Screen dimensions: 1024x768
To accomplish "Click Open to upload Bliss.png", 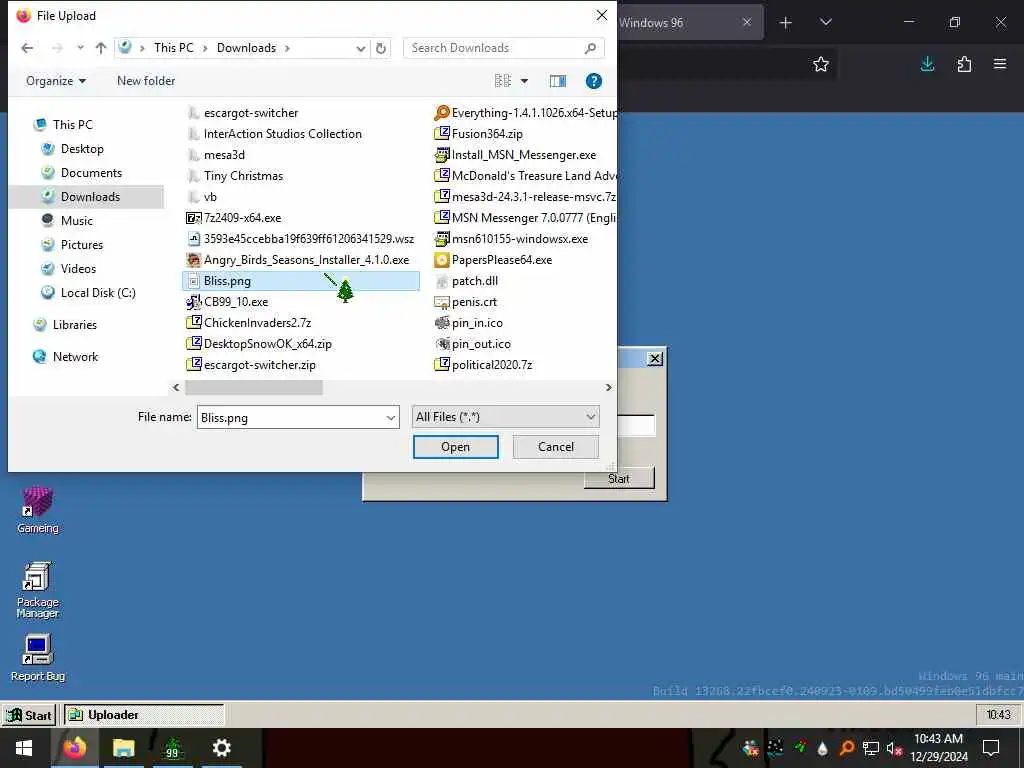I will point(455,447).
